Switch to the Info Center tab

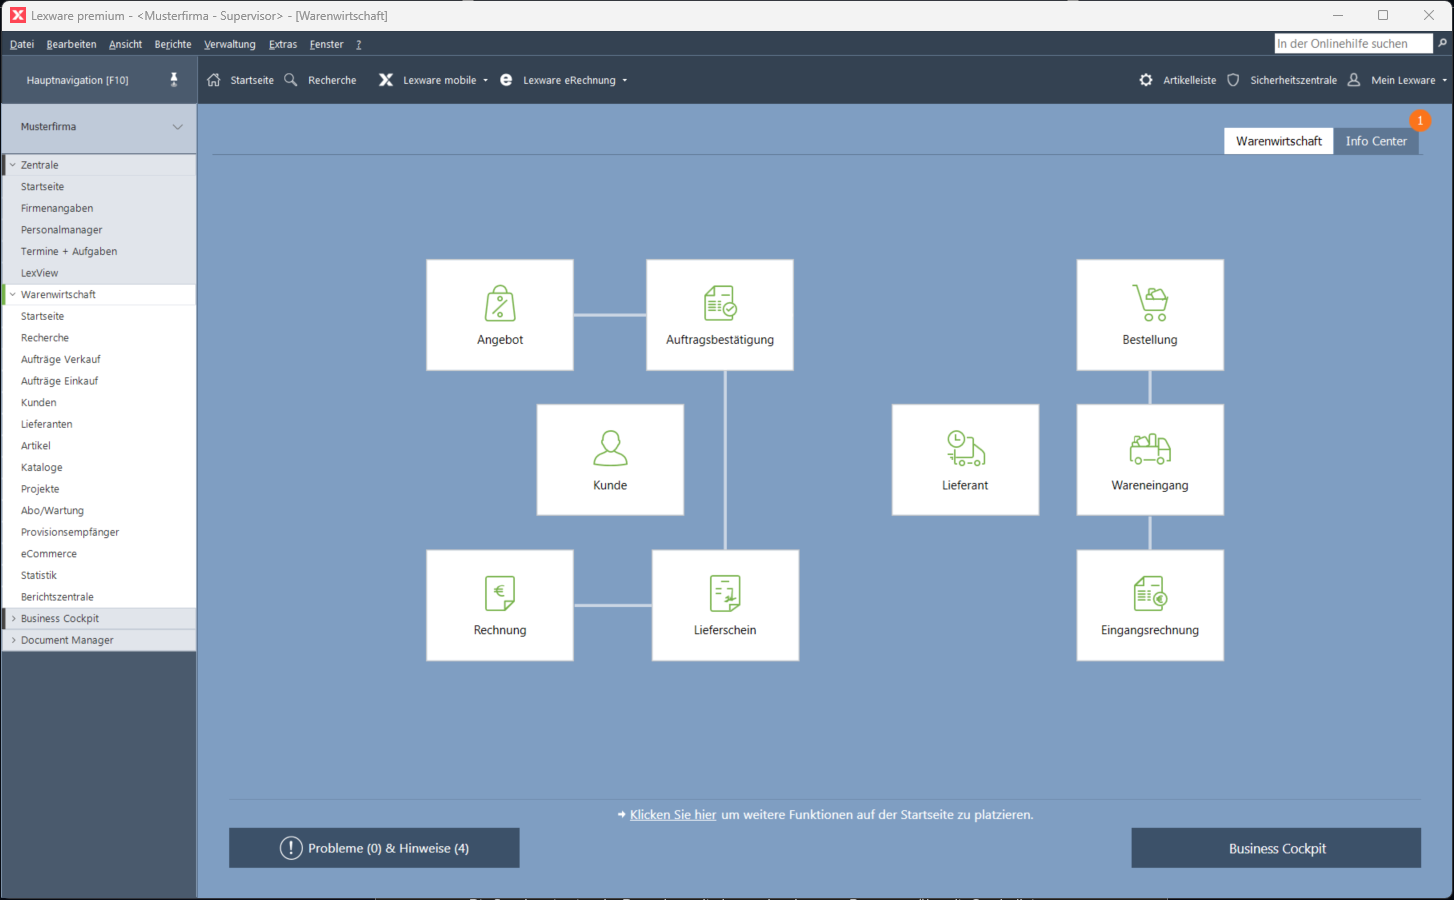pos(1376,141)
